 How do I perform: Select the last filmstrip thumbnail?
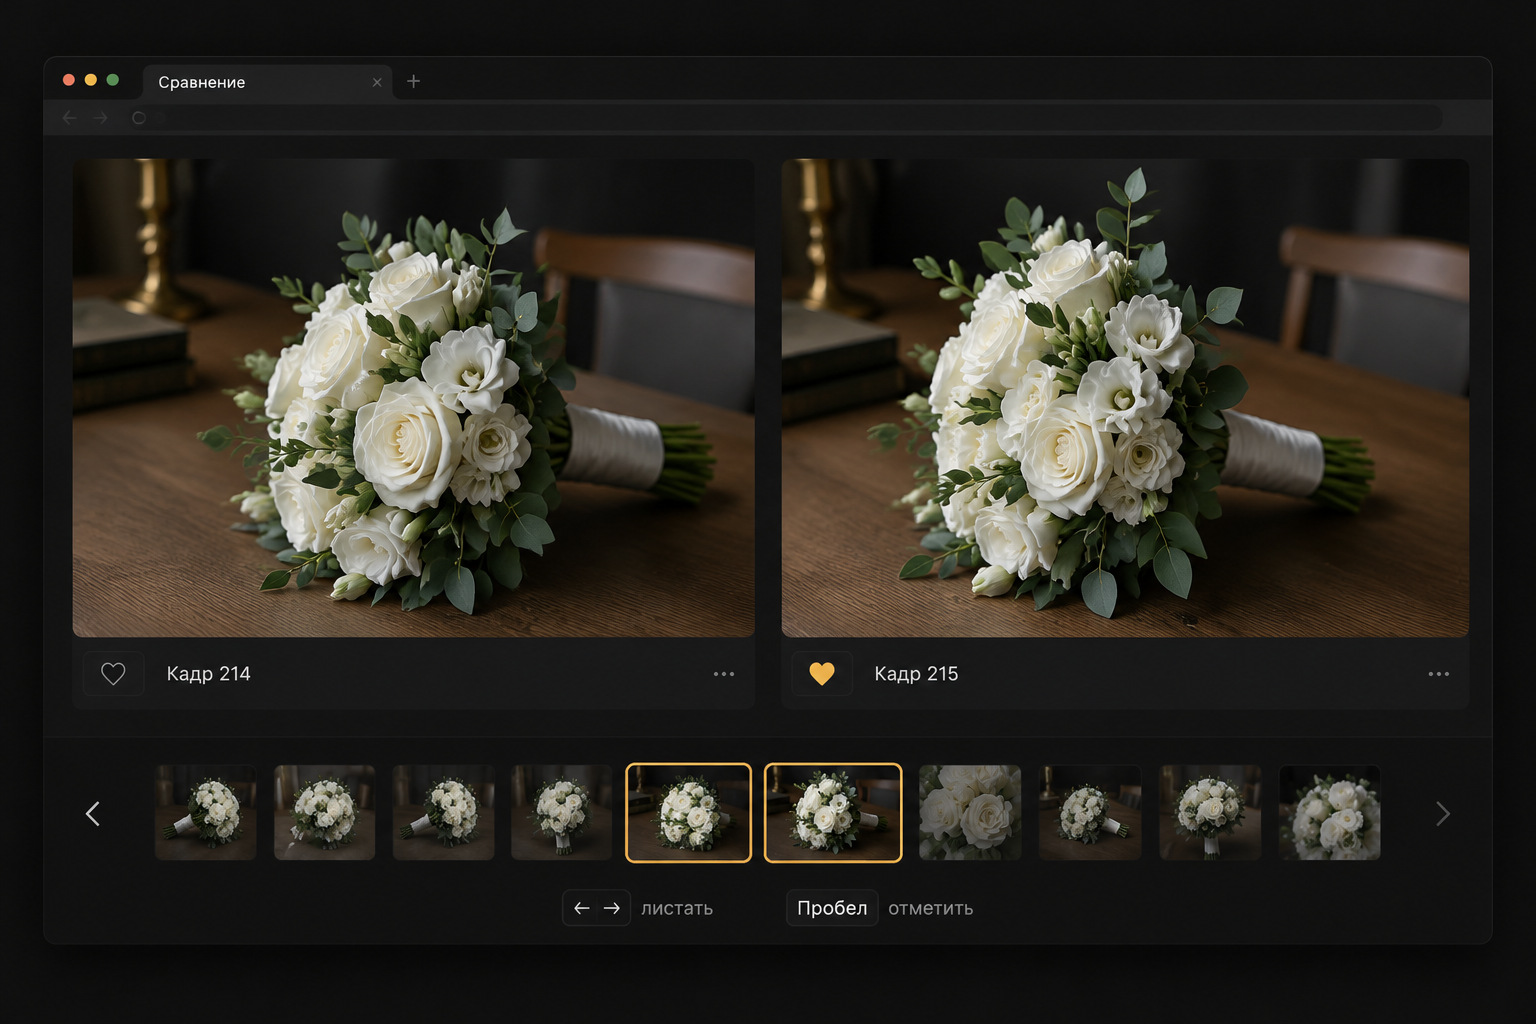click(x=1330, y=813)
